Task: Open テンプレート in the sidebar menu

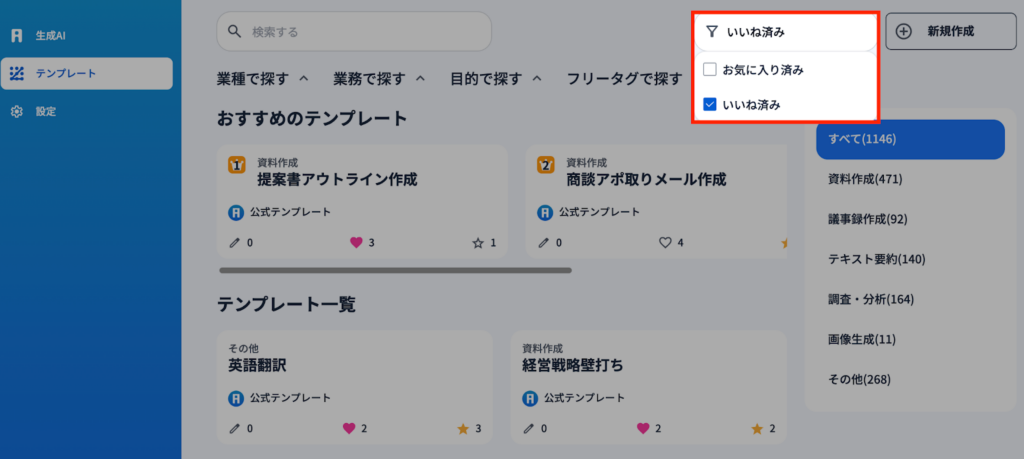Action: (86, 73)
